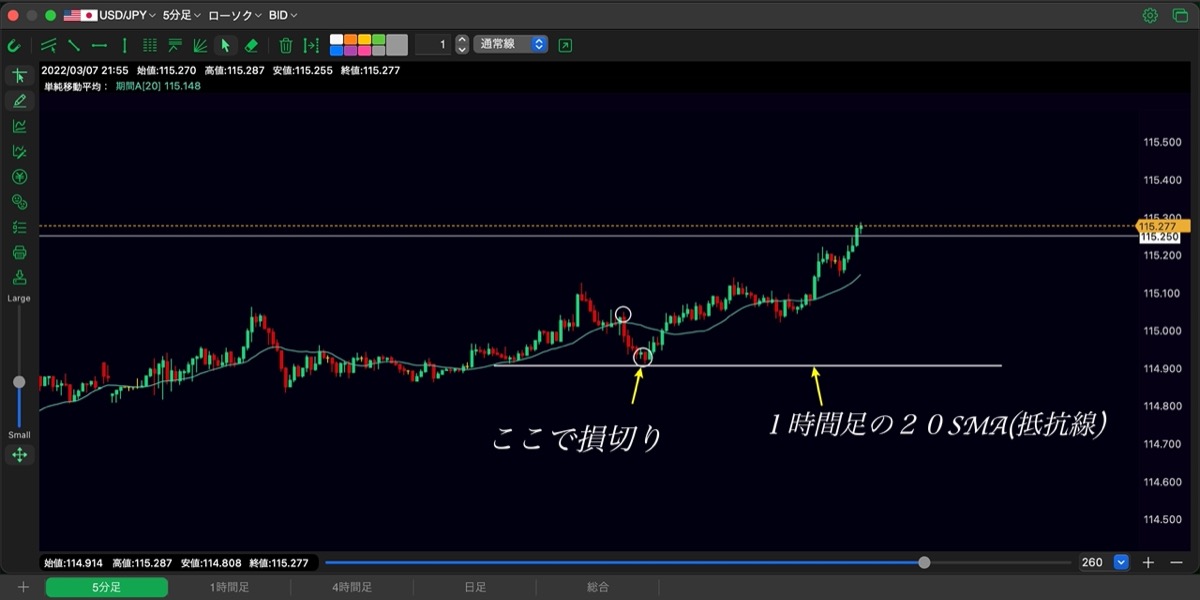Click the plus button left of 5分足 tab
The height and width of the screenshot is (600, 1200).
coord(23,587)
